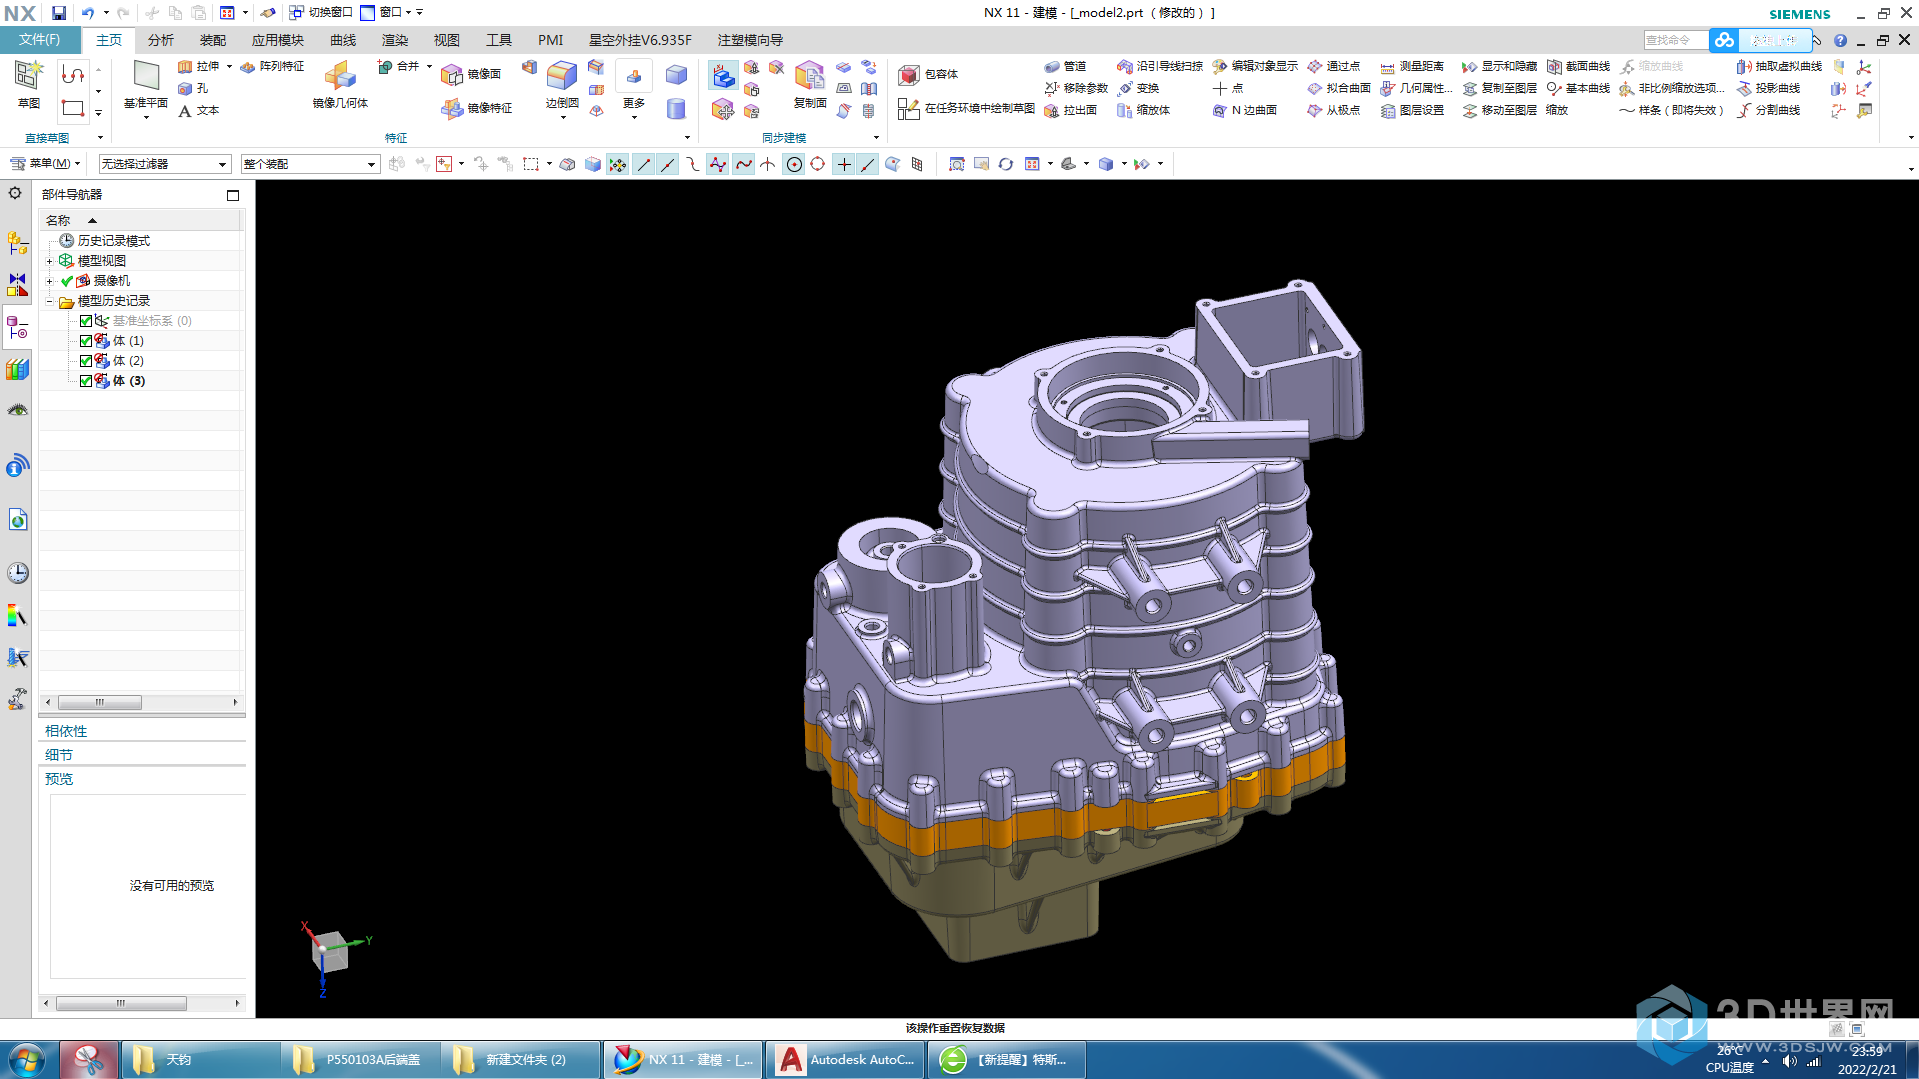Switch to the 分析 ribbon tab
The image size is (1919, 1079).
point(160,40)
